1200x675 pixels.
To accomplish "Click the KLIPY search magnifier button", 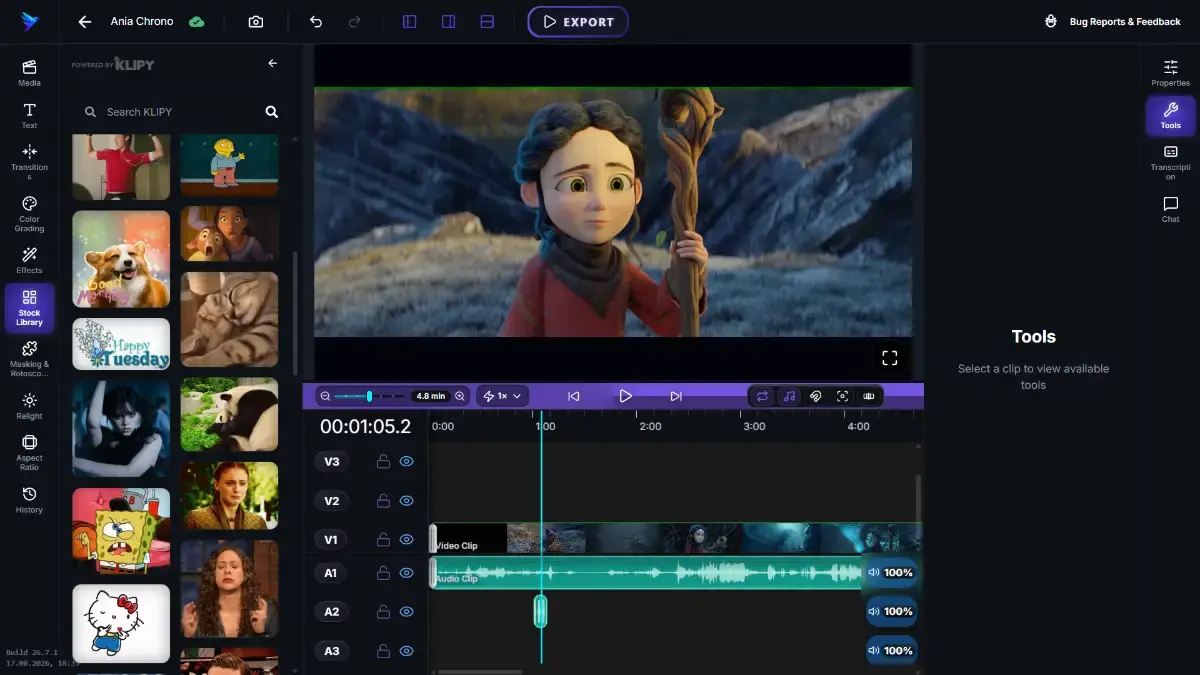I will pos(271,112).
